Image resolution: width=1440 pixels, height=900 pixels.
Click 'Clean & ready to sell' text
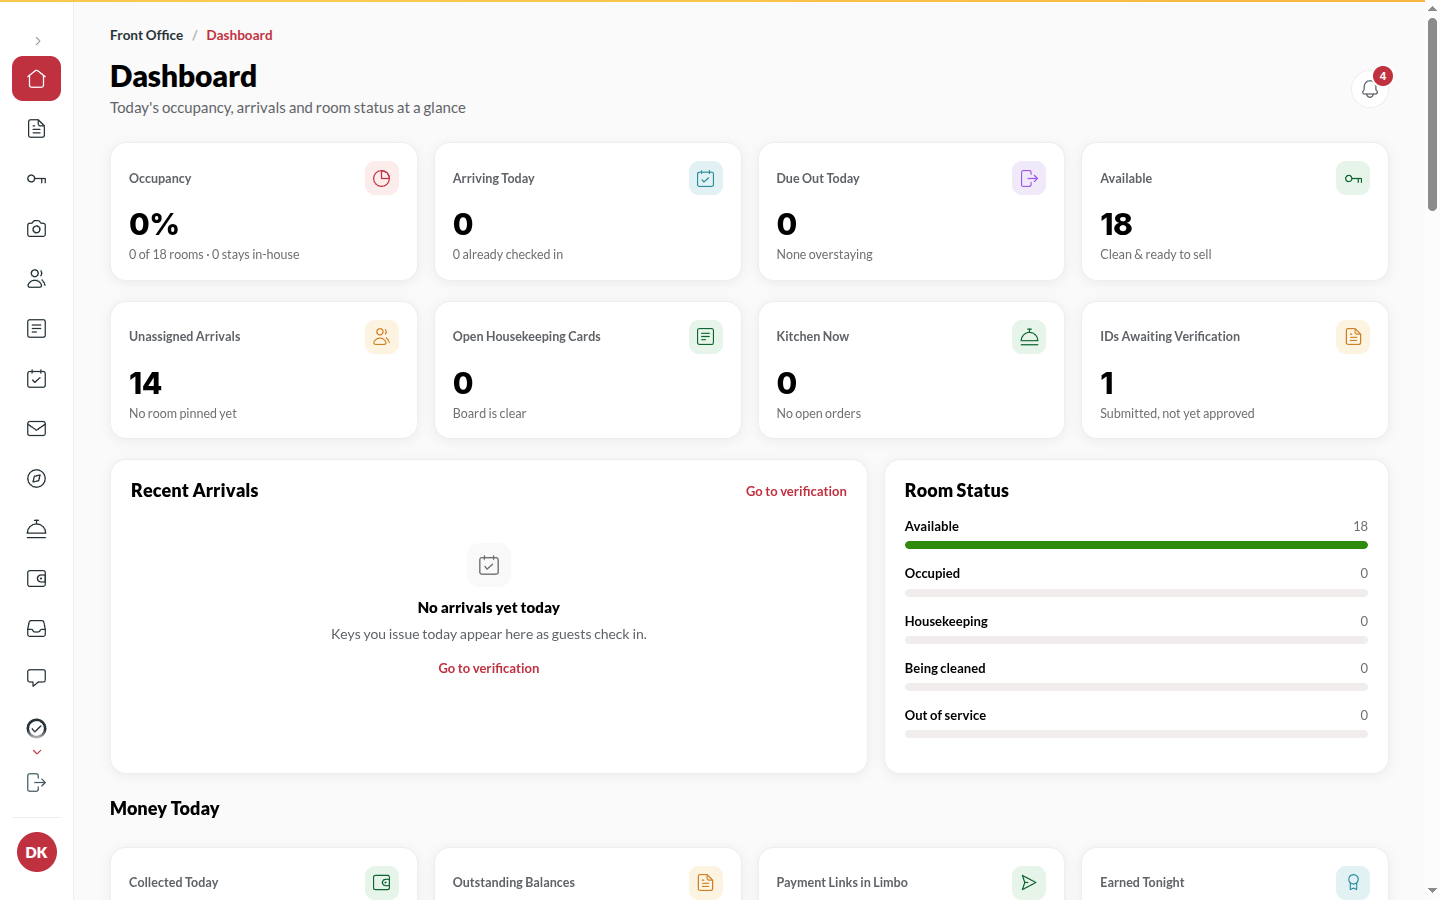click(1156, 254)
